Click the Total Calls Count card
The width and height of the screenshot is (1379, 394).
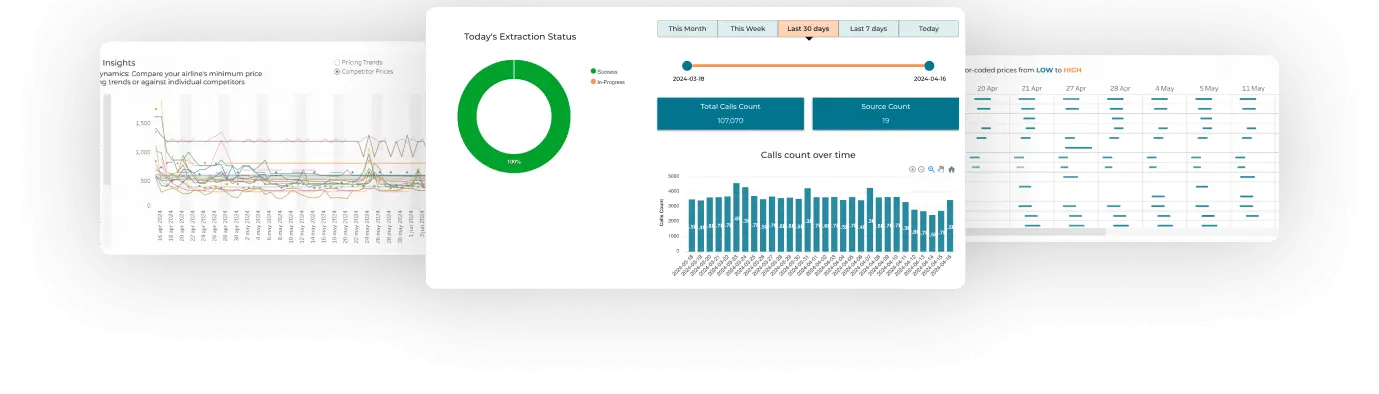(x=730, y=114)
